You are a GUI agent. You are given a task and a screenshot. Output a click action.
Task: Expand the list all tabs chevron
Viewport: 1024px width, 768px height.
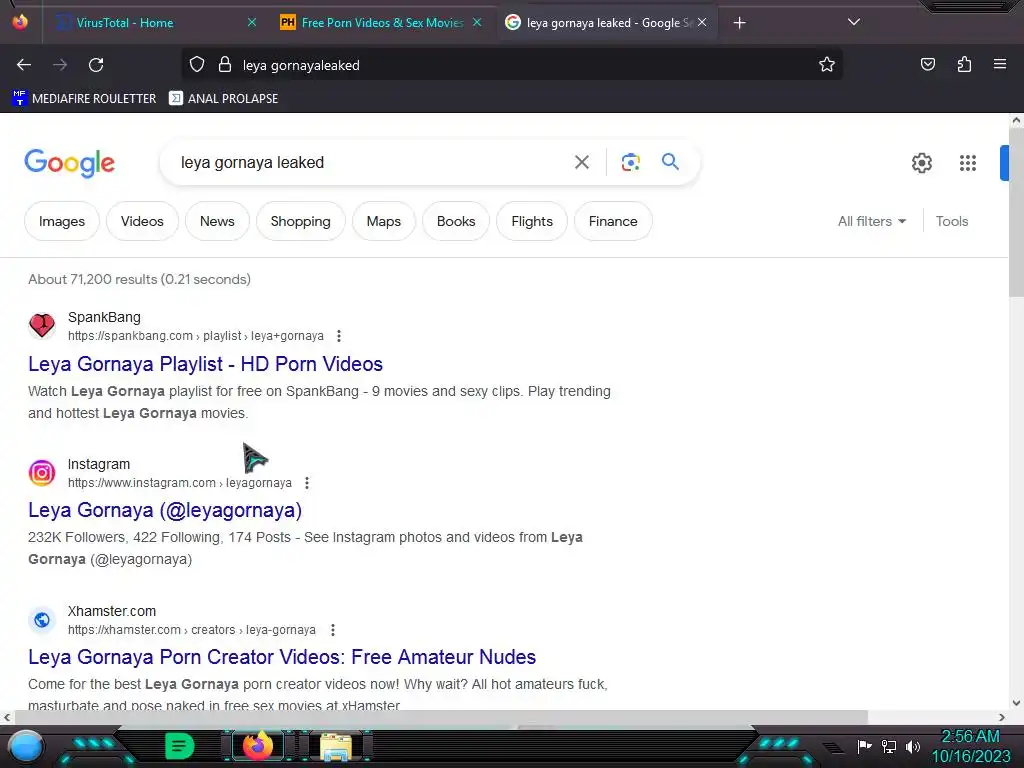pos(854,22)
